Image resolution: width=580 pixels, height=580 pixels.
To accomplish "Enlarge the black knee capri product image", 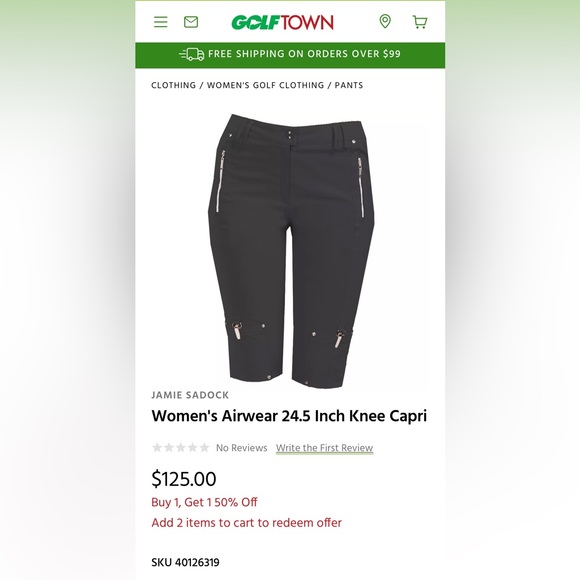I will click(x=291, y=250).
